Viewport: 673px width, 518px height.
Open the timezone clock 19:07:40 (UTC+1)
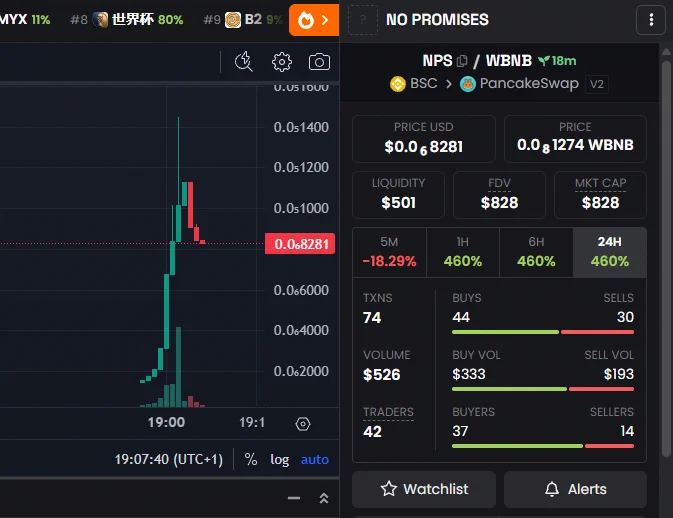pyautogui.click(x=169, y=459)
